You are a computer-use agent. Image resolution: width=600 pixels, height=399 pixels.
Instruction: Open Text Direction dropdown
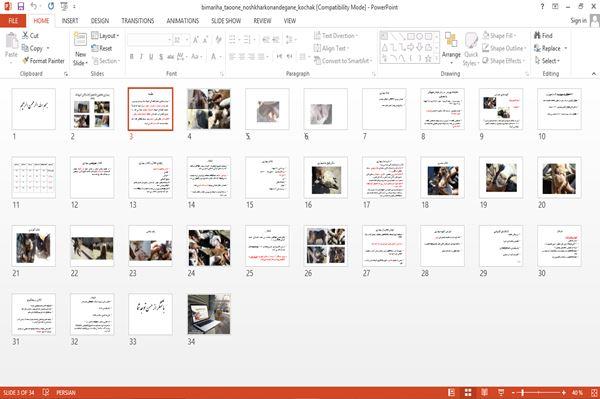click(336, 36)
